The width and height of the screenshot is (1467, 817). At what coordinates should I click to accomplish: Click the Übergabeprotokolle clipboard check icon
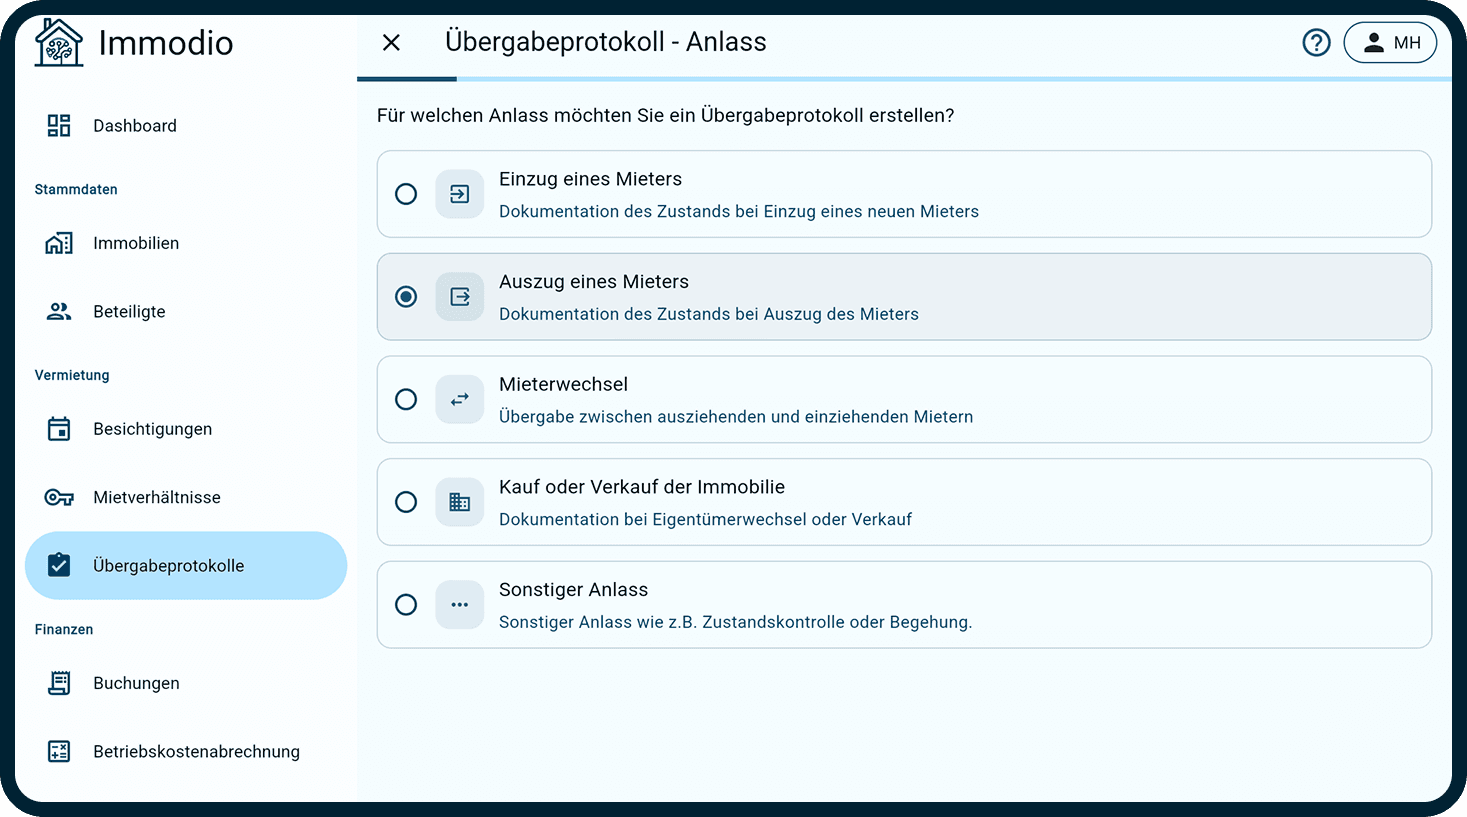(x=59, y=565)
